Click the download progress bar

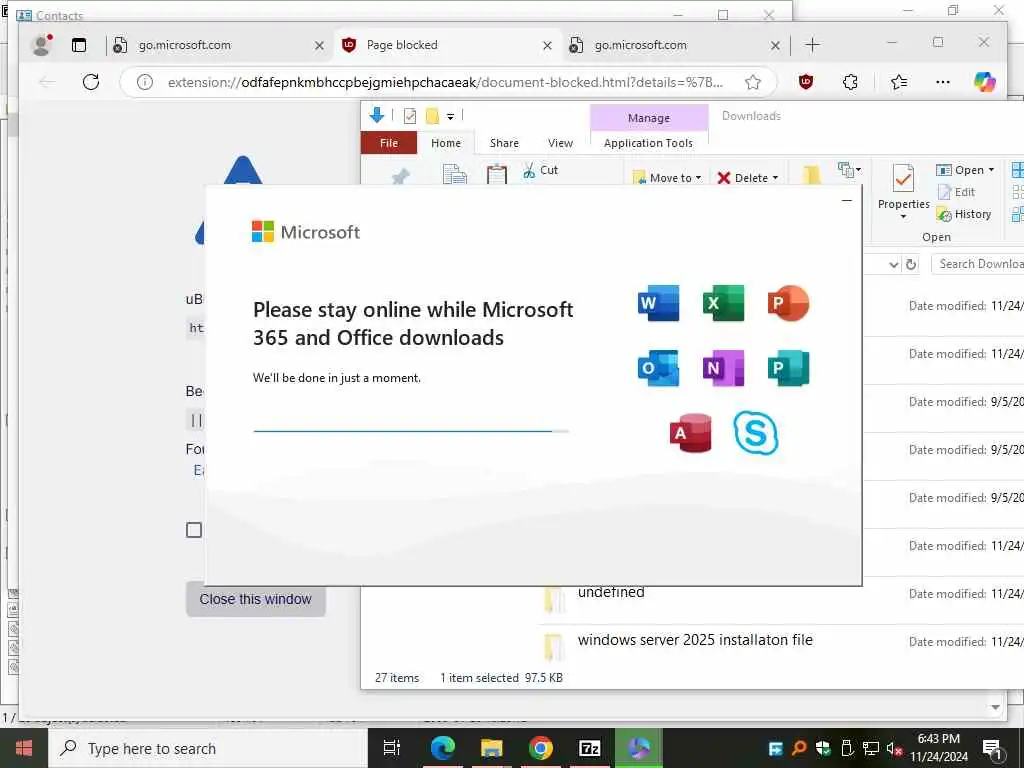click(411, 431)
